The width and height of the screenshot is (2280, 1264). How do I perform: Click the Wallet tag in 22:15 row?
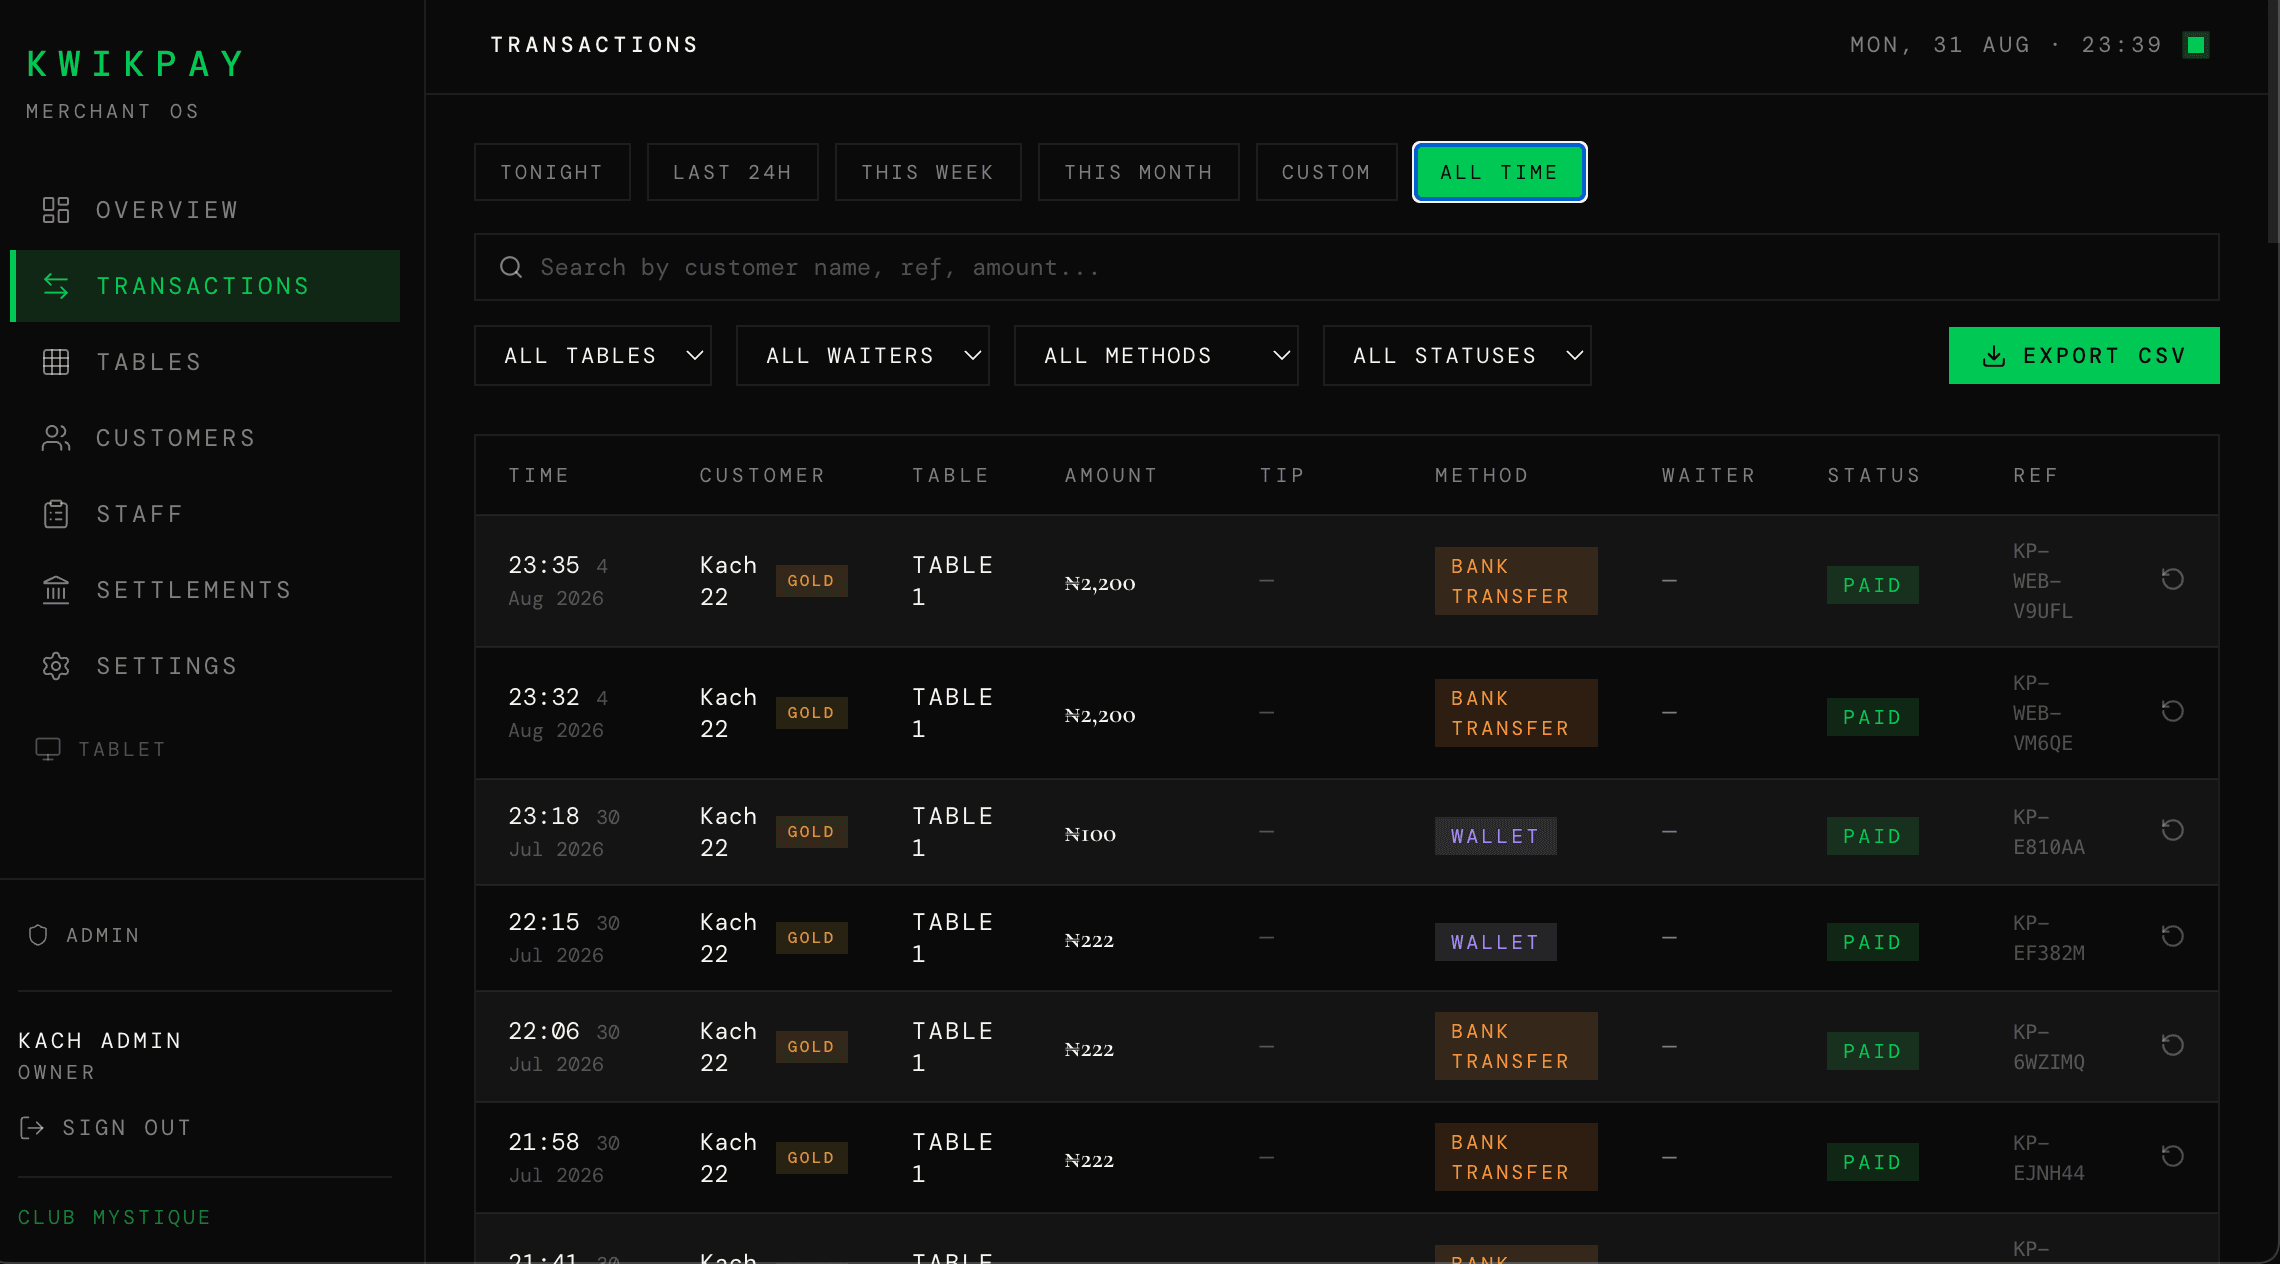[1495, 942]
